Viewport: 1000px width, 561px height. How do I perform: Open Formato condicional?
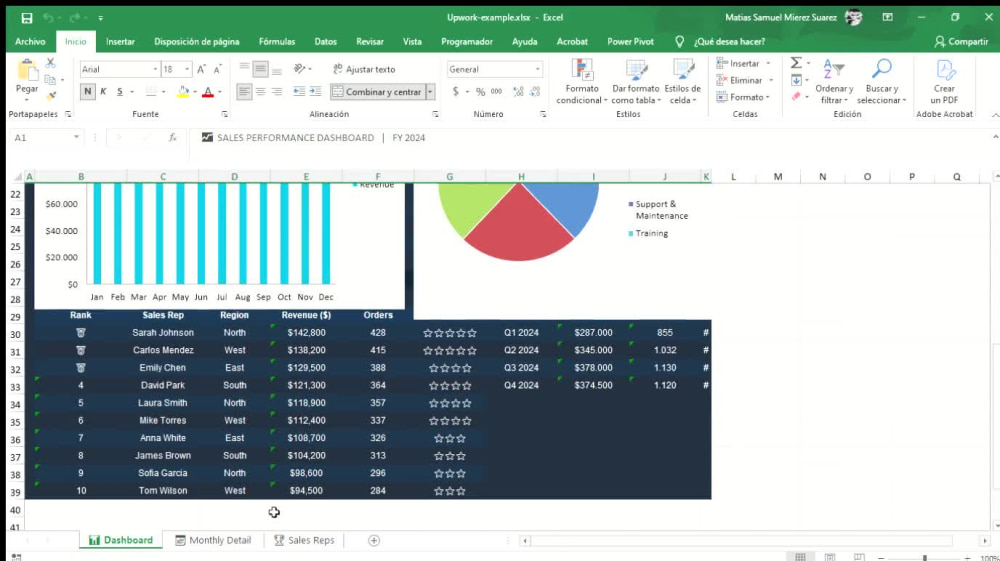coord(582,81)
